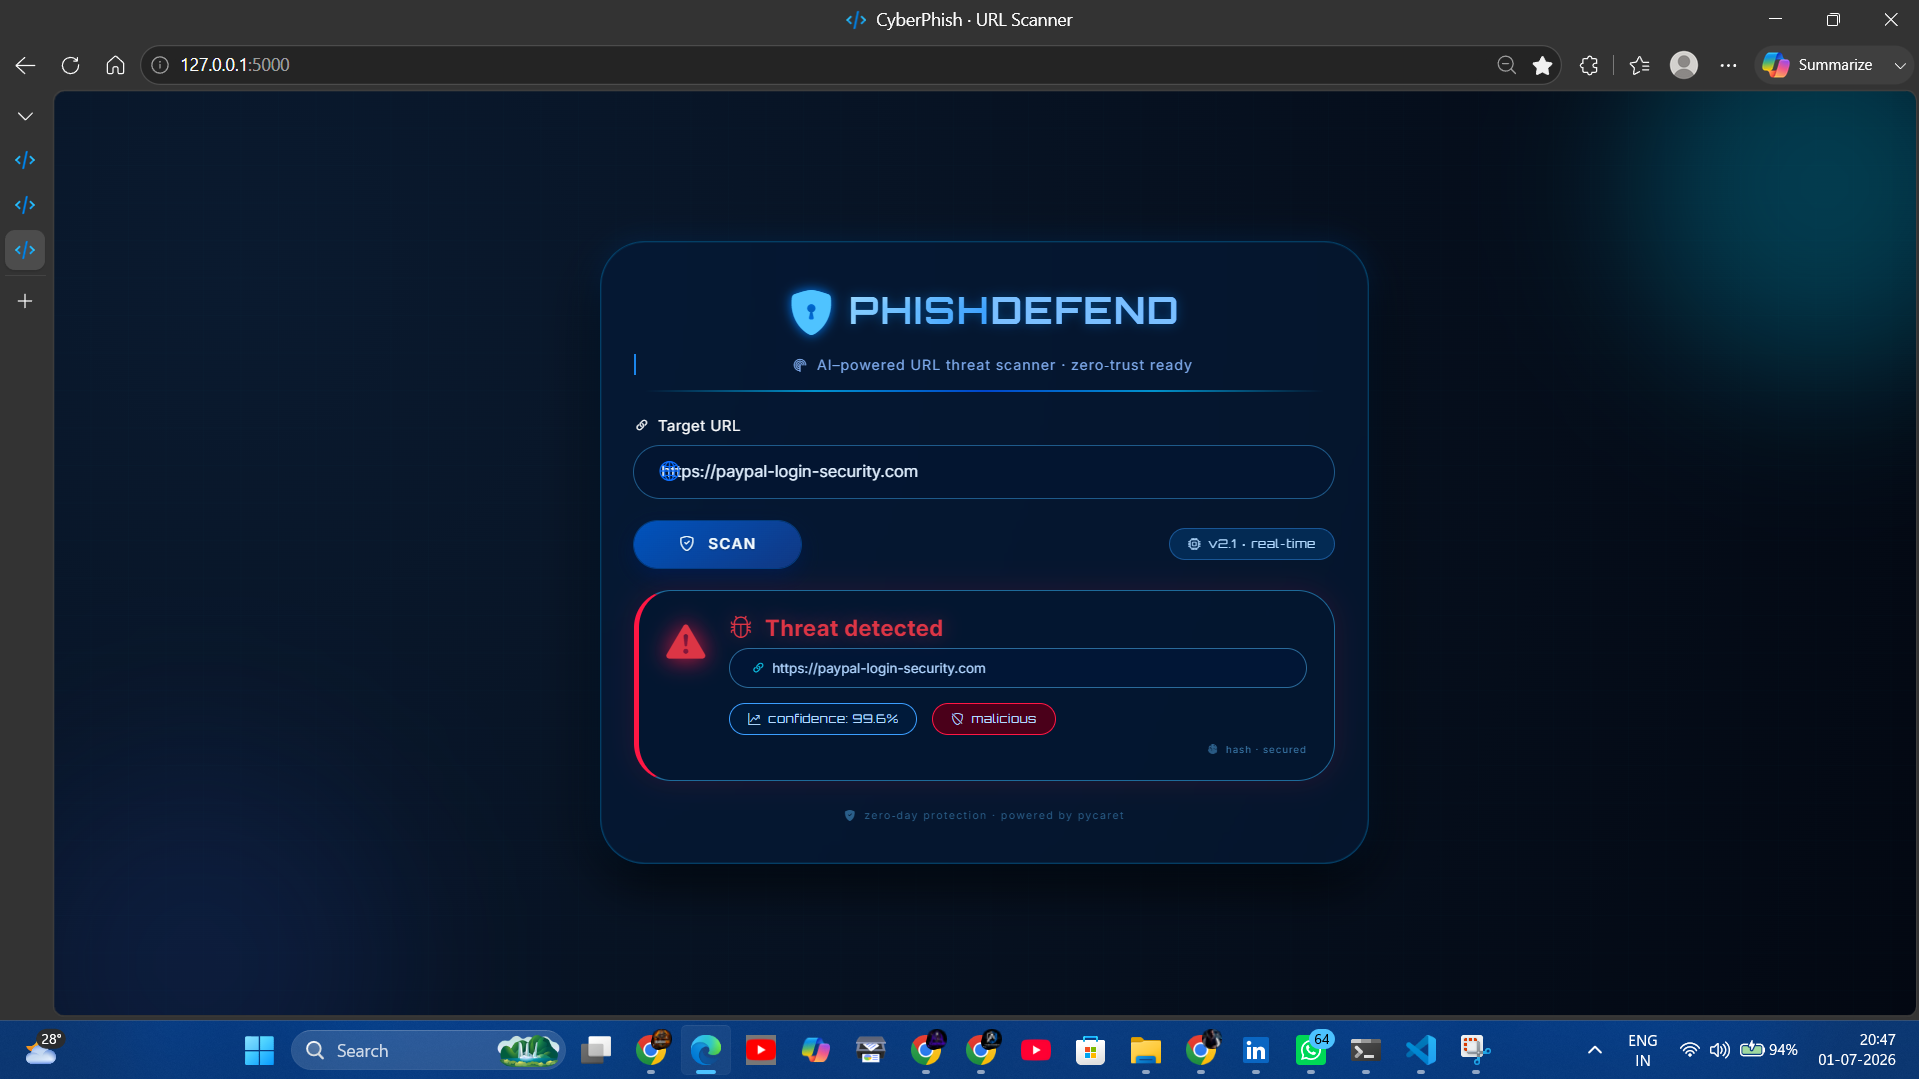Click the taskbar Search box
This screenshot has height=1079, width=1919.
[x=427, y=1050]
